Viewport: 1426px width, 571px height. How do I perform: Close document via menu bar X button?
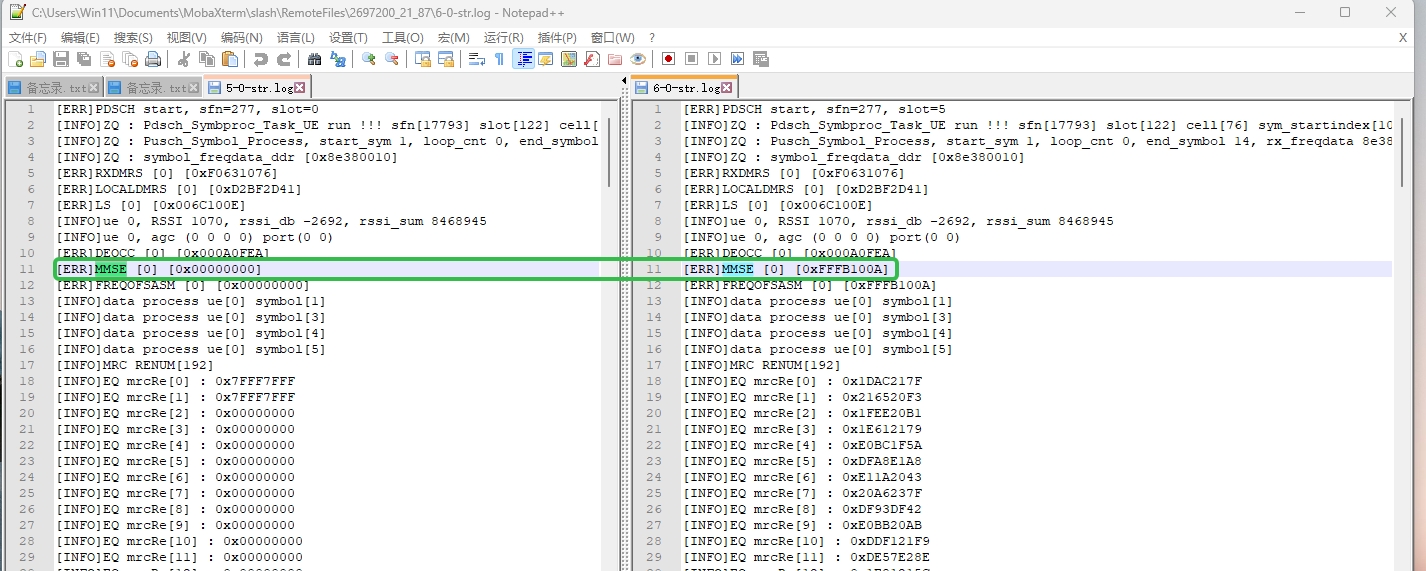point(1403,37)
